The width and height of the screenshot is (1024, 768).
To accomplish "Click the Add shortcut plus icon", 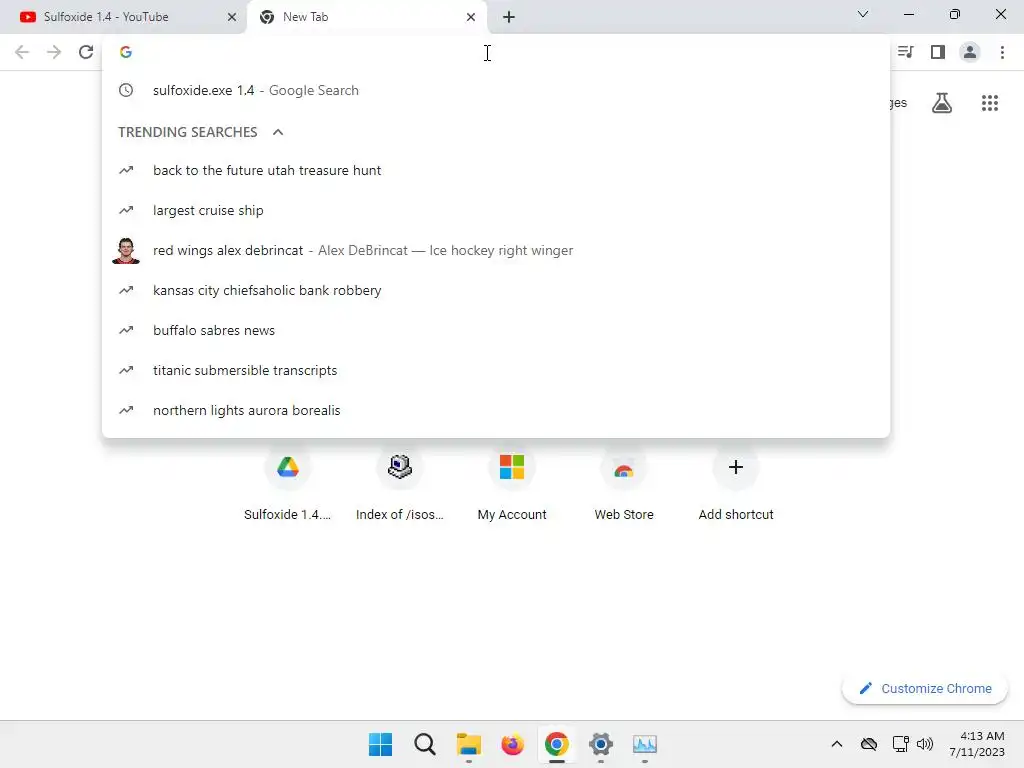I will point(736,467).
